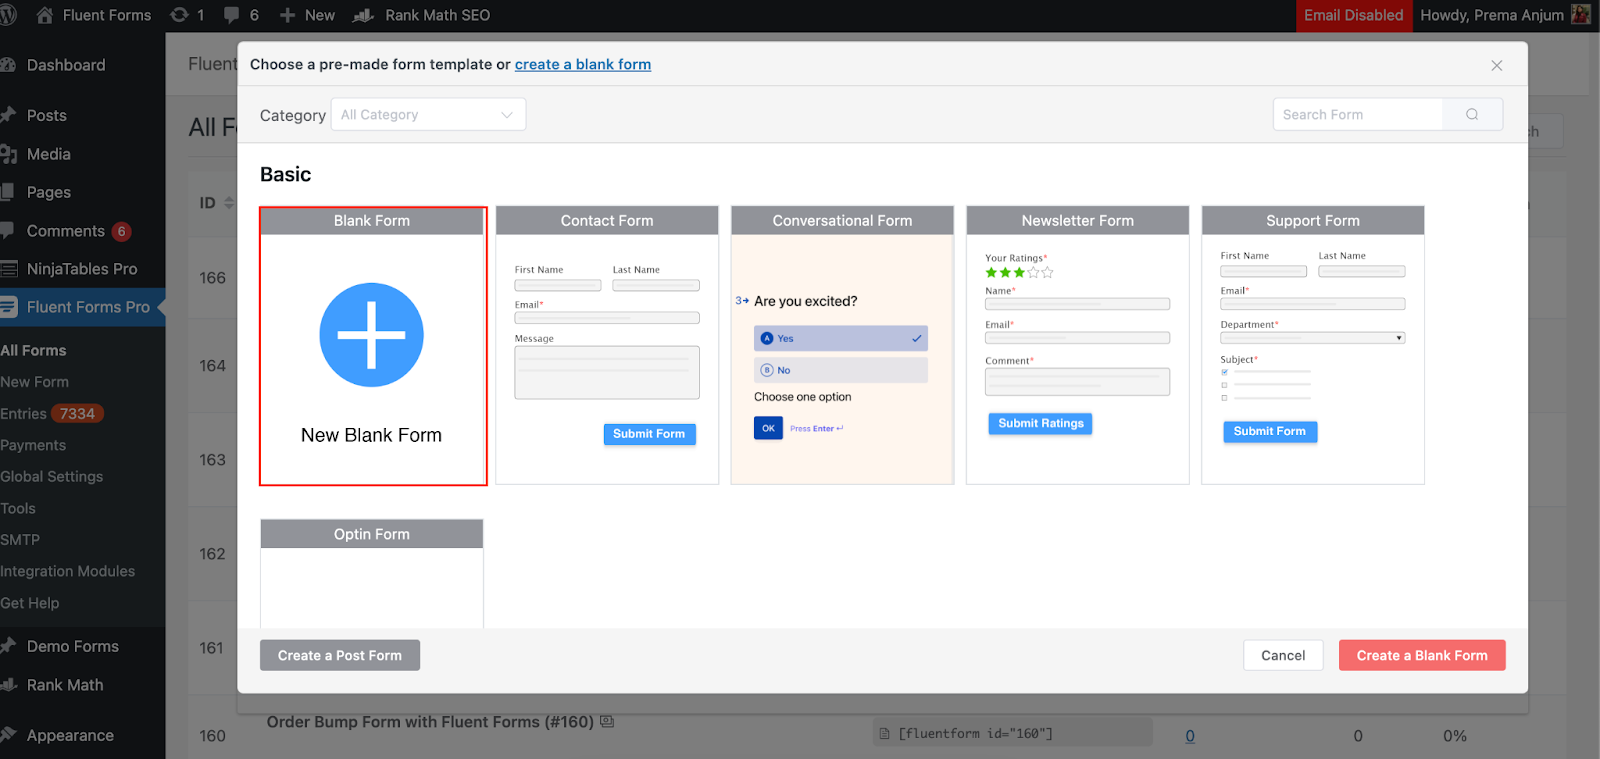1600x759 pixels.
Task: Click the shortcode document icon for form 160
Action: coord(885,734)
